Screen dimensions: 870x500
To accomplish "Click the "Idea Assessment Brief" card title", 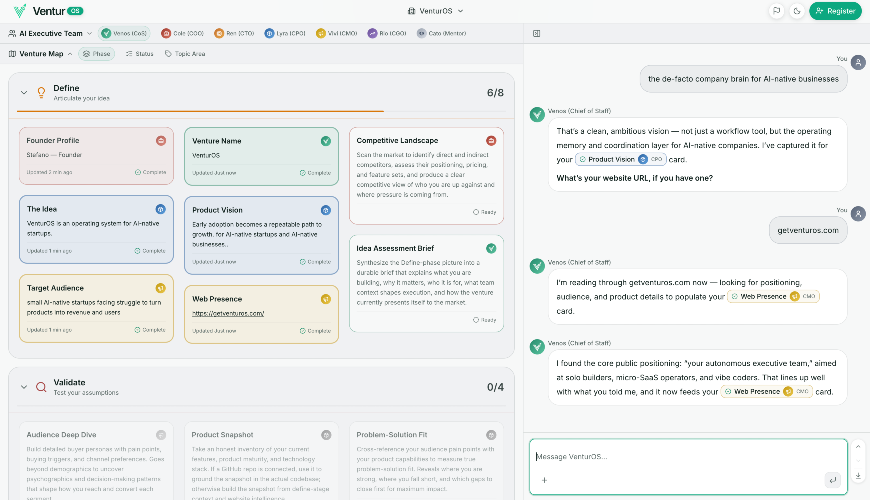I will [x=395, y=248].
